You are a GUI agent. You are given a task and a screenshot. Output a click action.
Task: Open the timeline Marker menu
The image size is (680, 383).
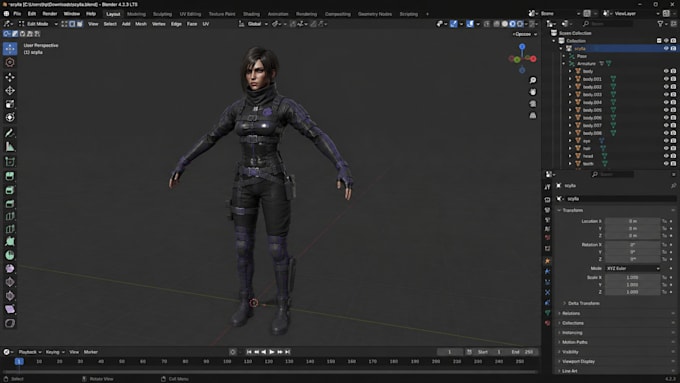pyautogui.click(x=91, y=352)
